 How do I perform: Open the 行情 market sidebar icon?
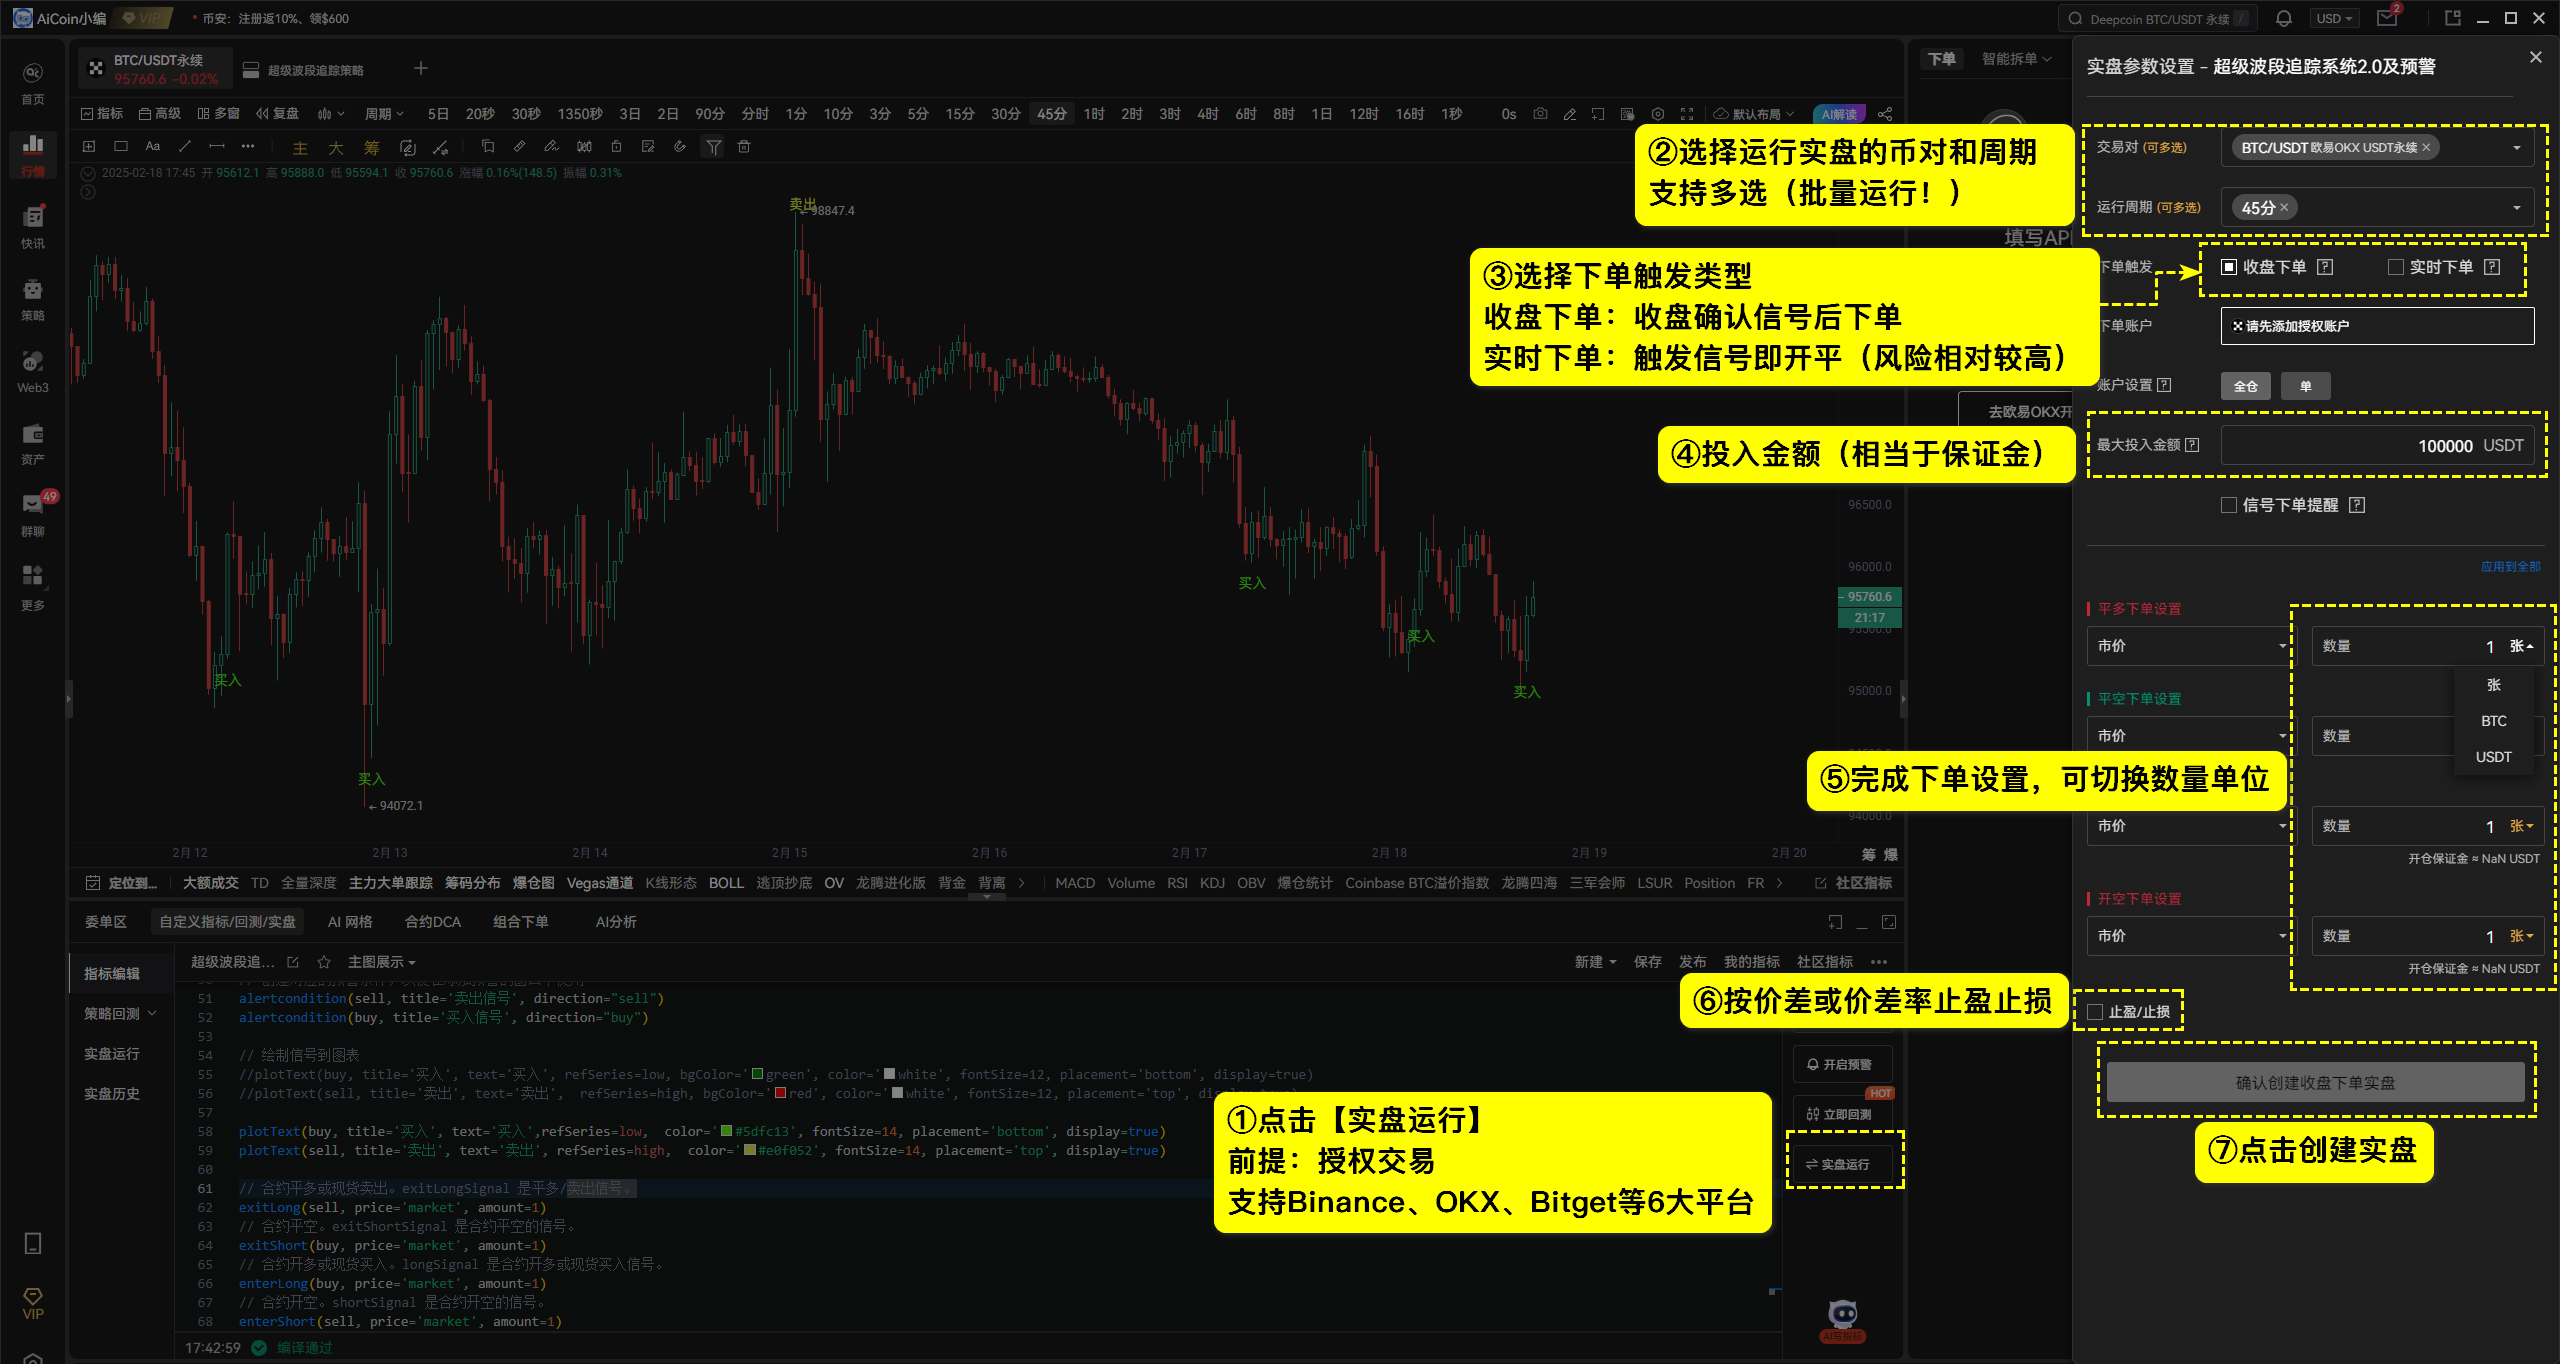pos(33,154)
